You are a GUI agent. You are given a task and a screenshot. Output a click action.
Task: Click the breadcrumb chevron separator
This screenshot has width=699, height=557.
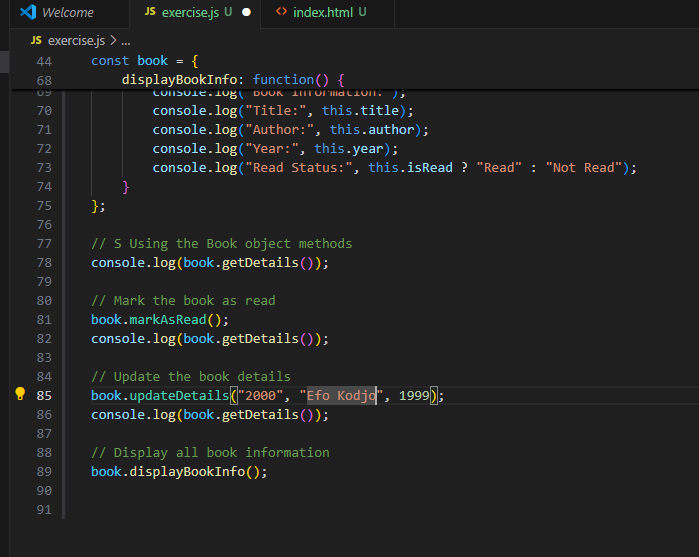point(113,41)
